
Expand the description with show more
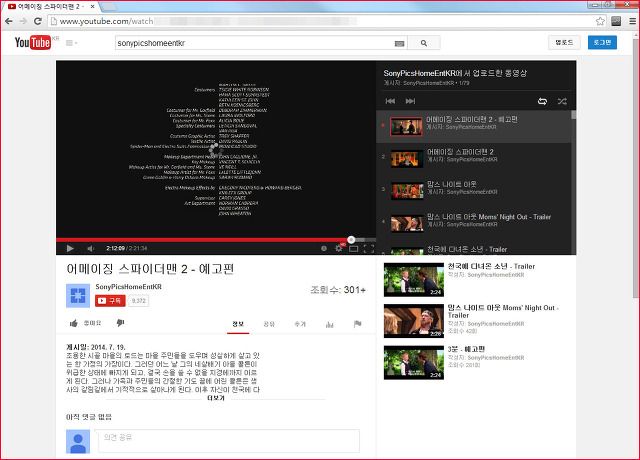pos(216,398)
